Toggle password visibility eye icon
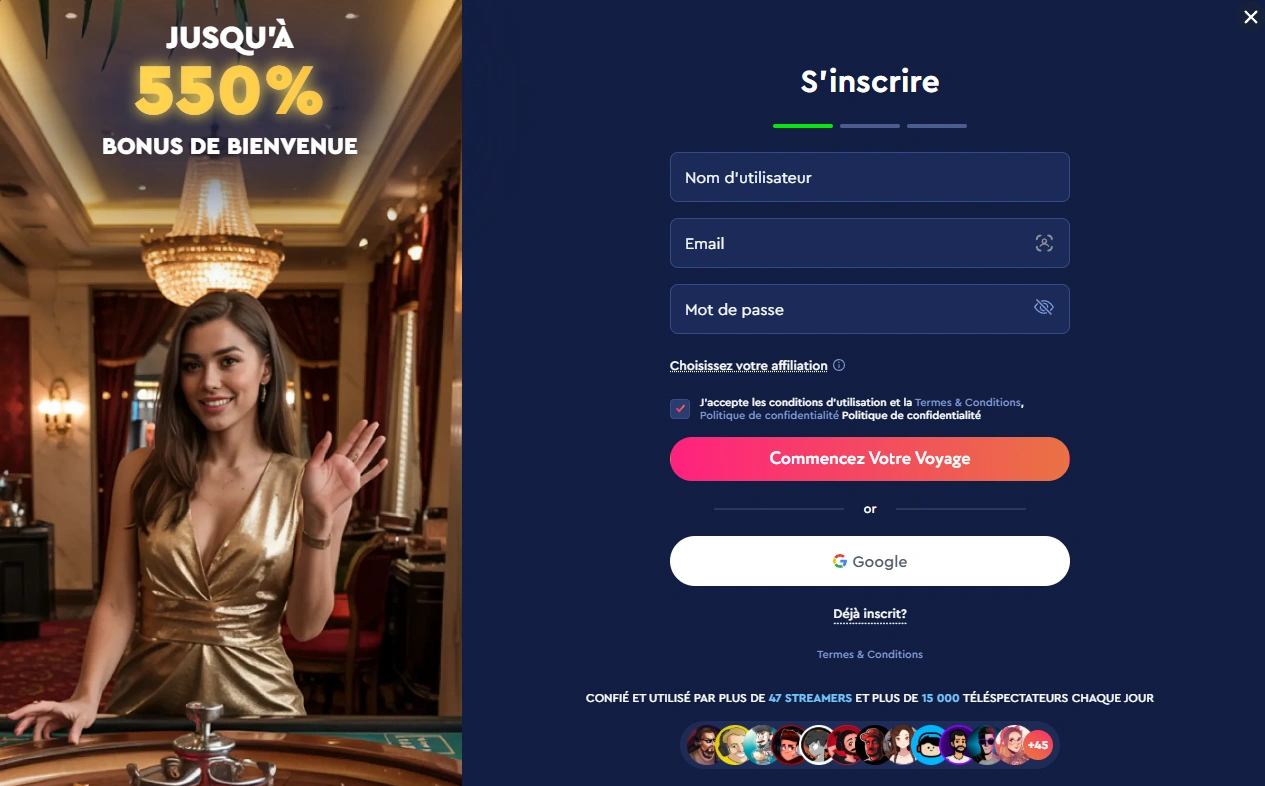Viewport: 1265px width, 786px height. click(x=1044, y=307)
